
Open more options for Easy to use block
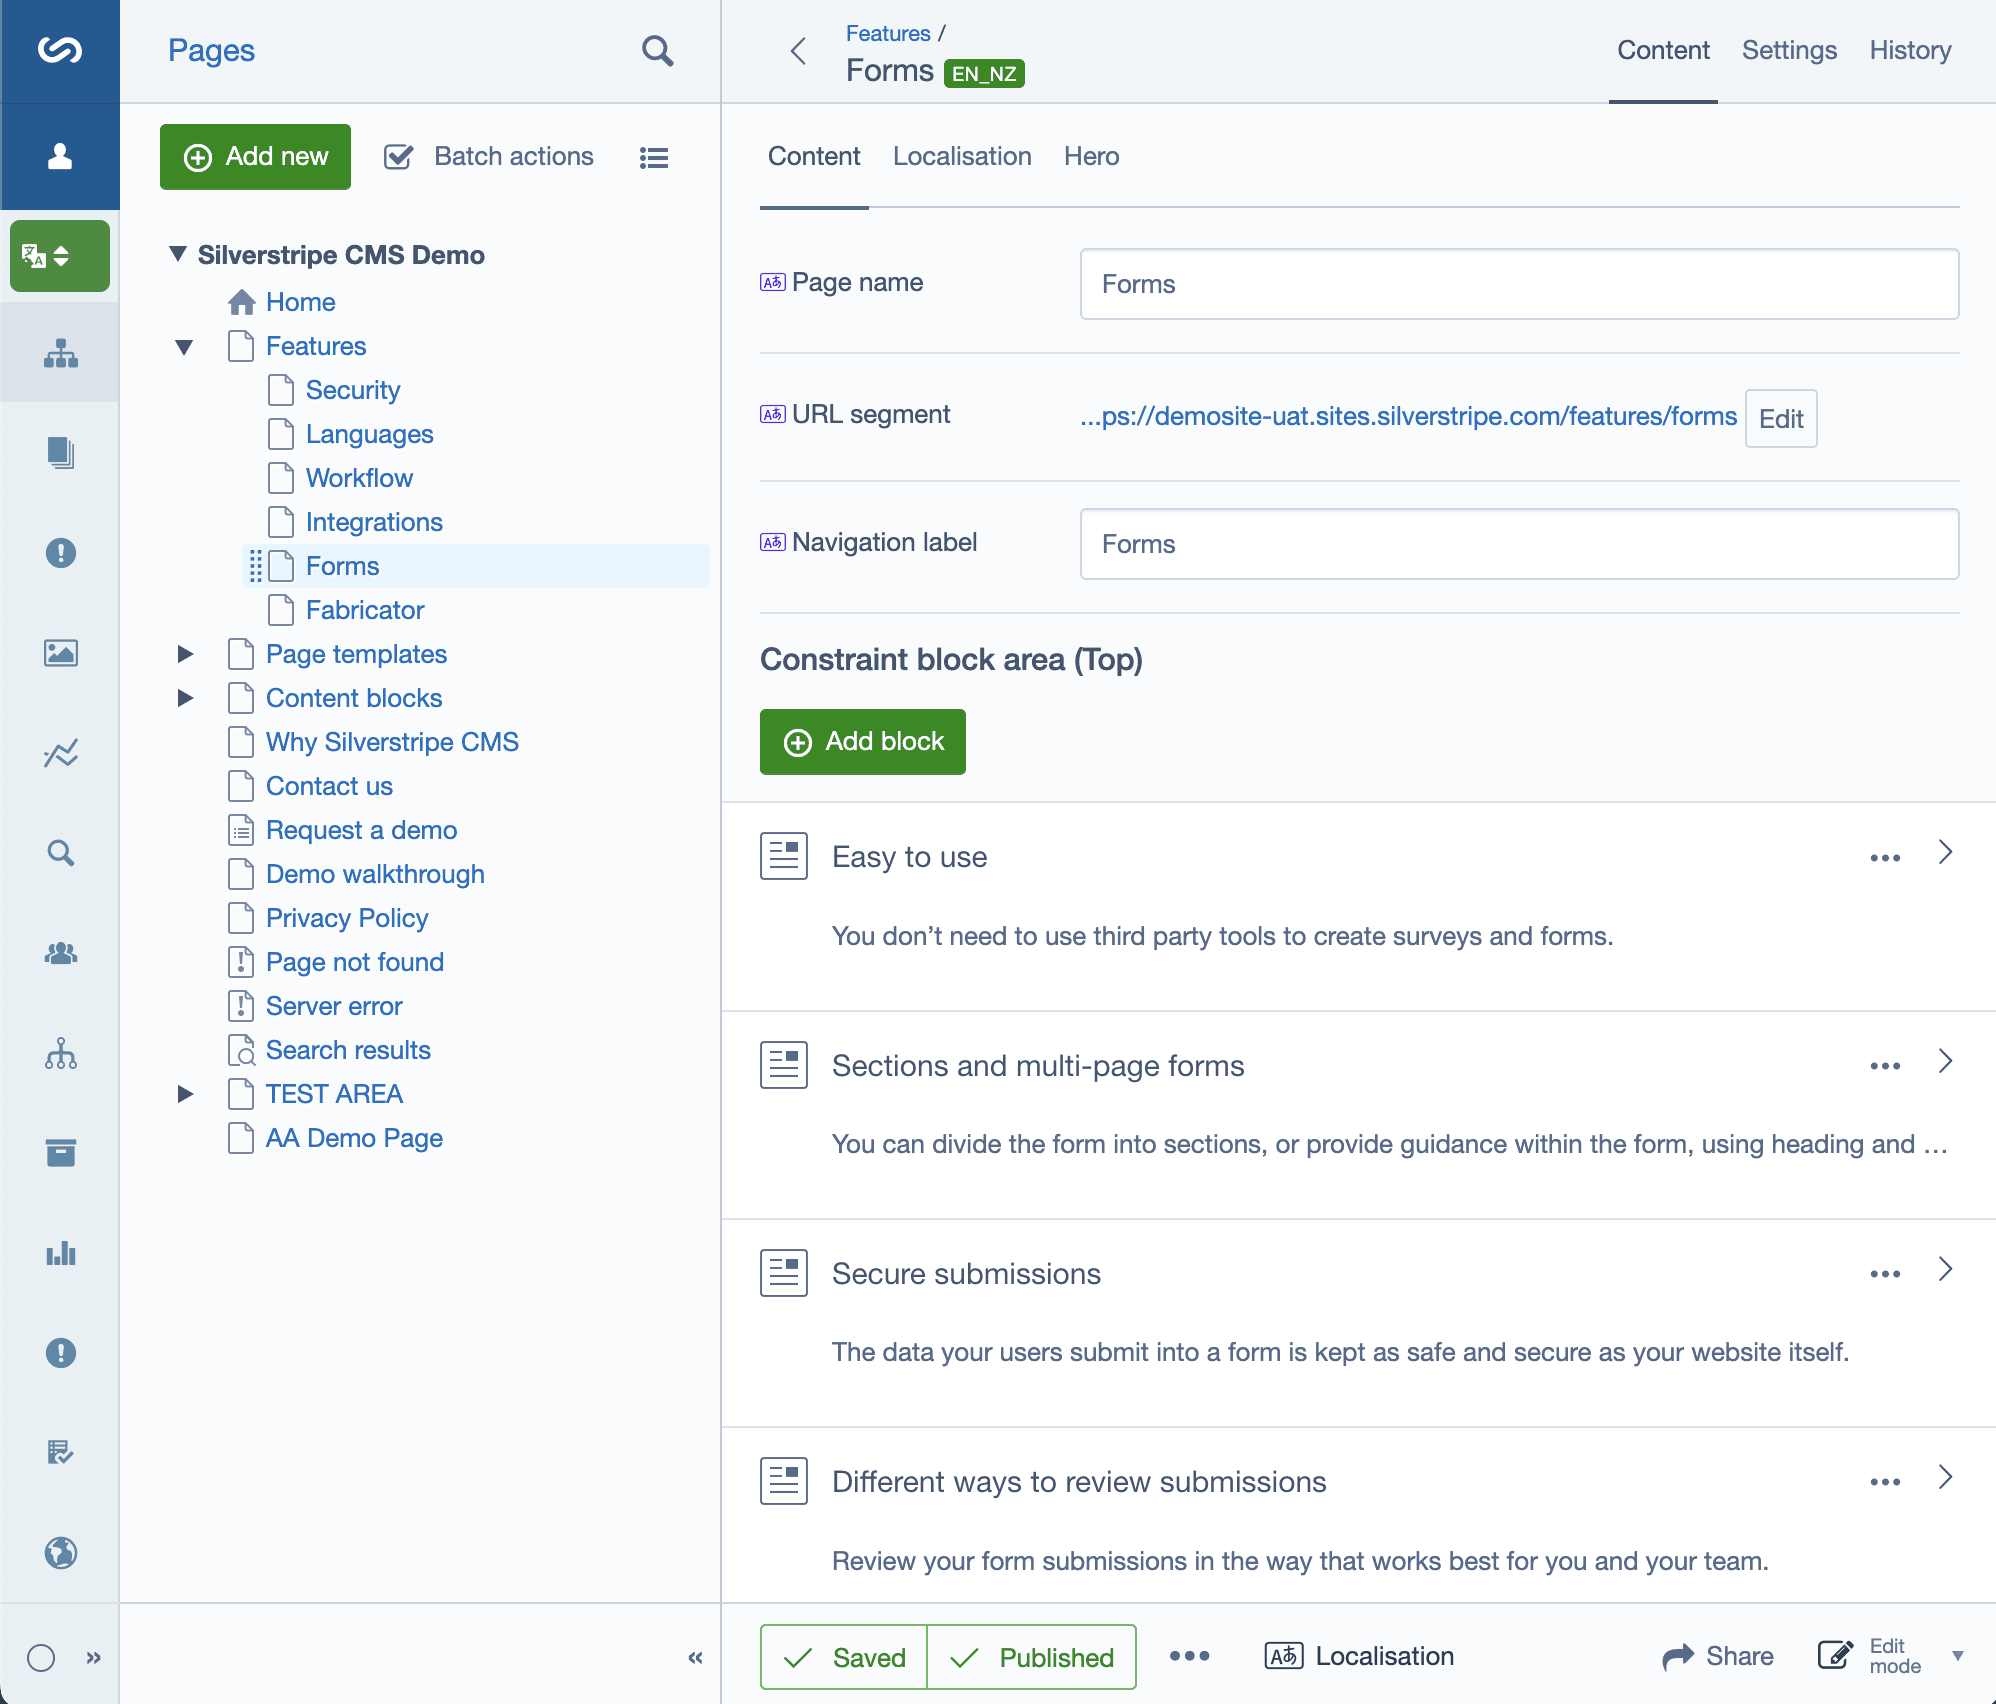(1885, 857)
